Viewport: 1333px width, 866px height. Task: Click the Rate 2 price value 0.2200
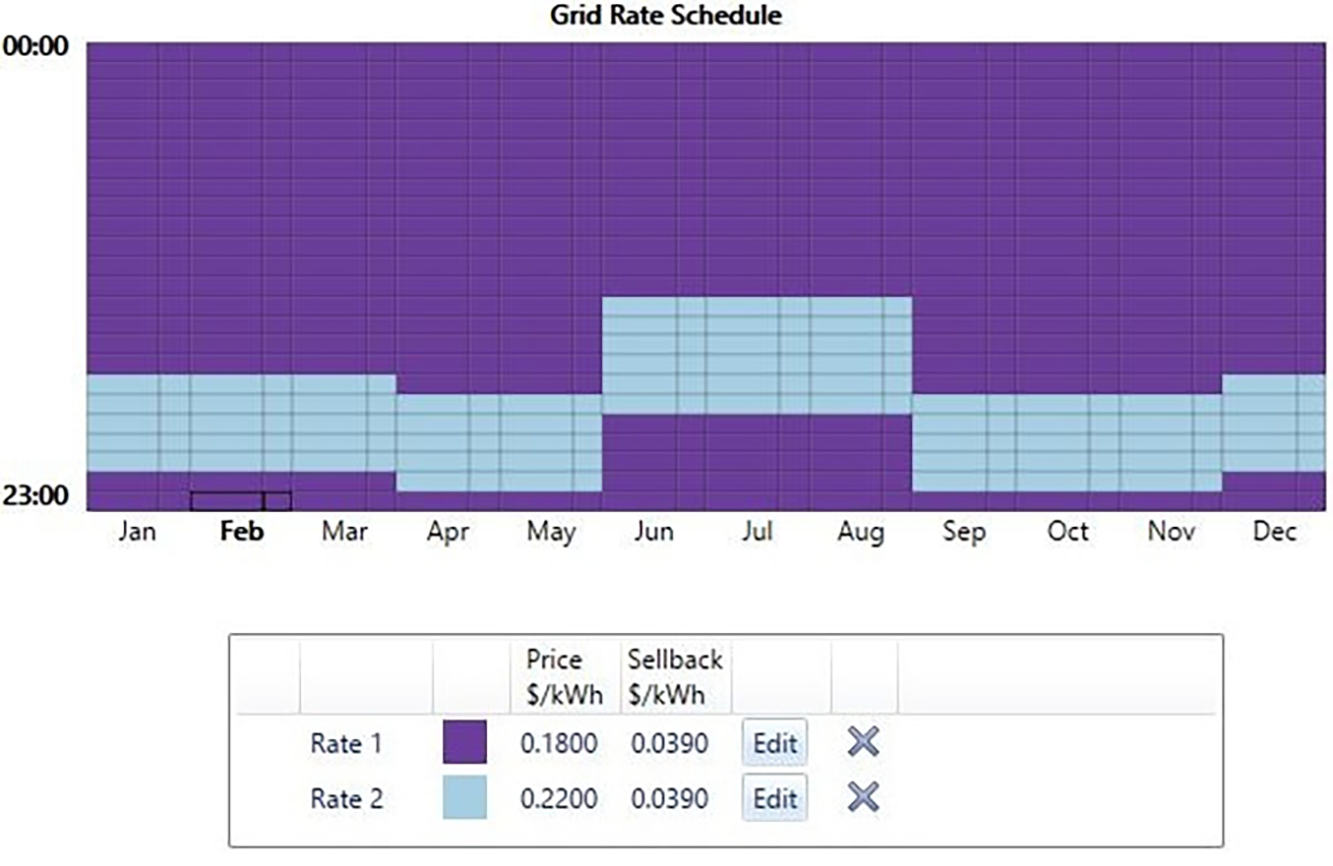pos(558,799)
